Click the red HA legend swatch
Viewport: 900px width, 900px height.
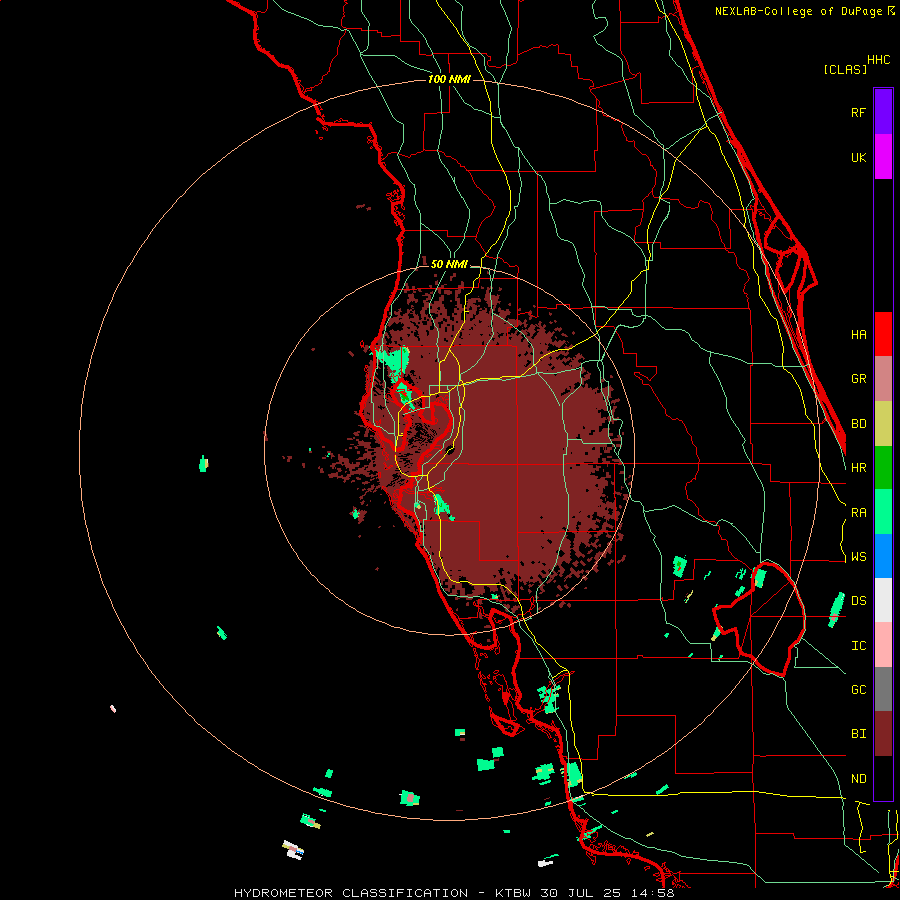pos(883,334)
